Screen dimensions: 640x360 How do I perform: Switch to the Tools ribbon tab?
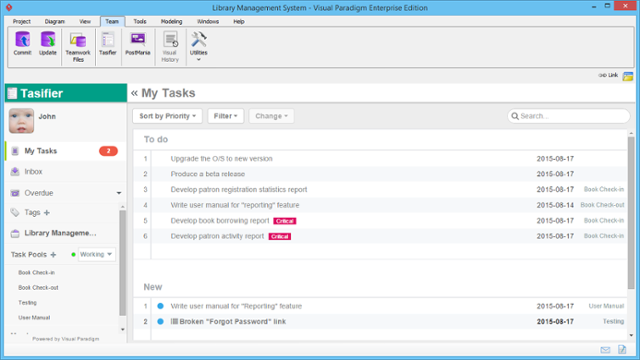140,22
